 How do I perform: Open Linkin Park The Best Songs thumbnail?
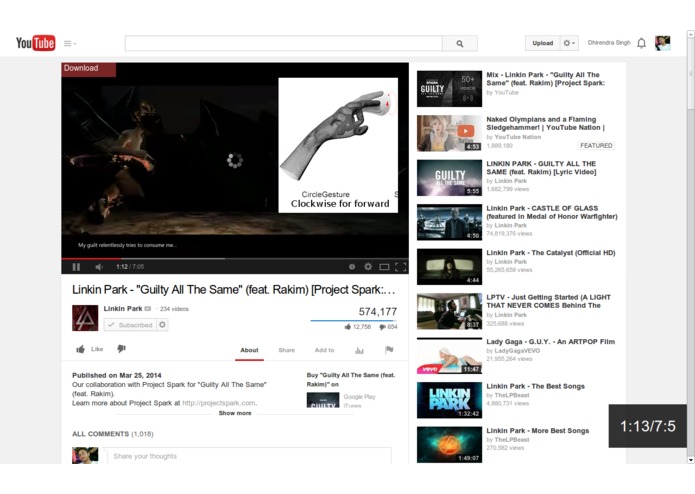click(x=449, y=400)
